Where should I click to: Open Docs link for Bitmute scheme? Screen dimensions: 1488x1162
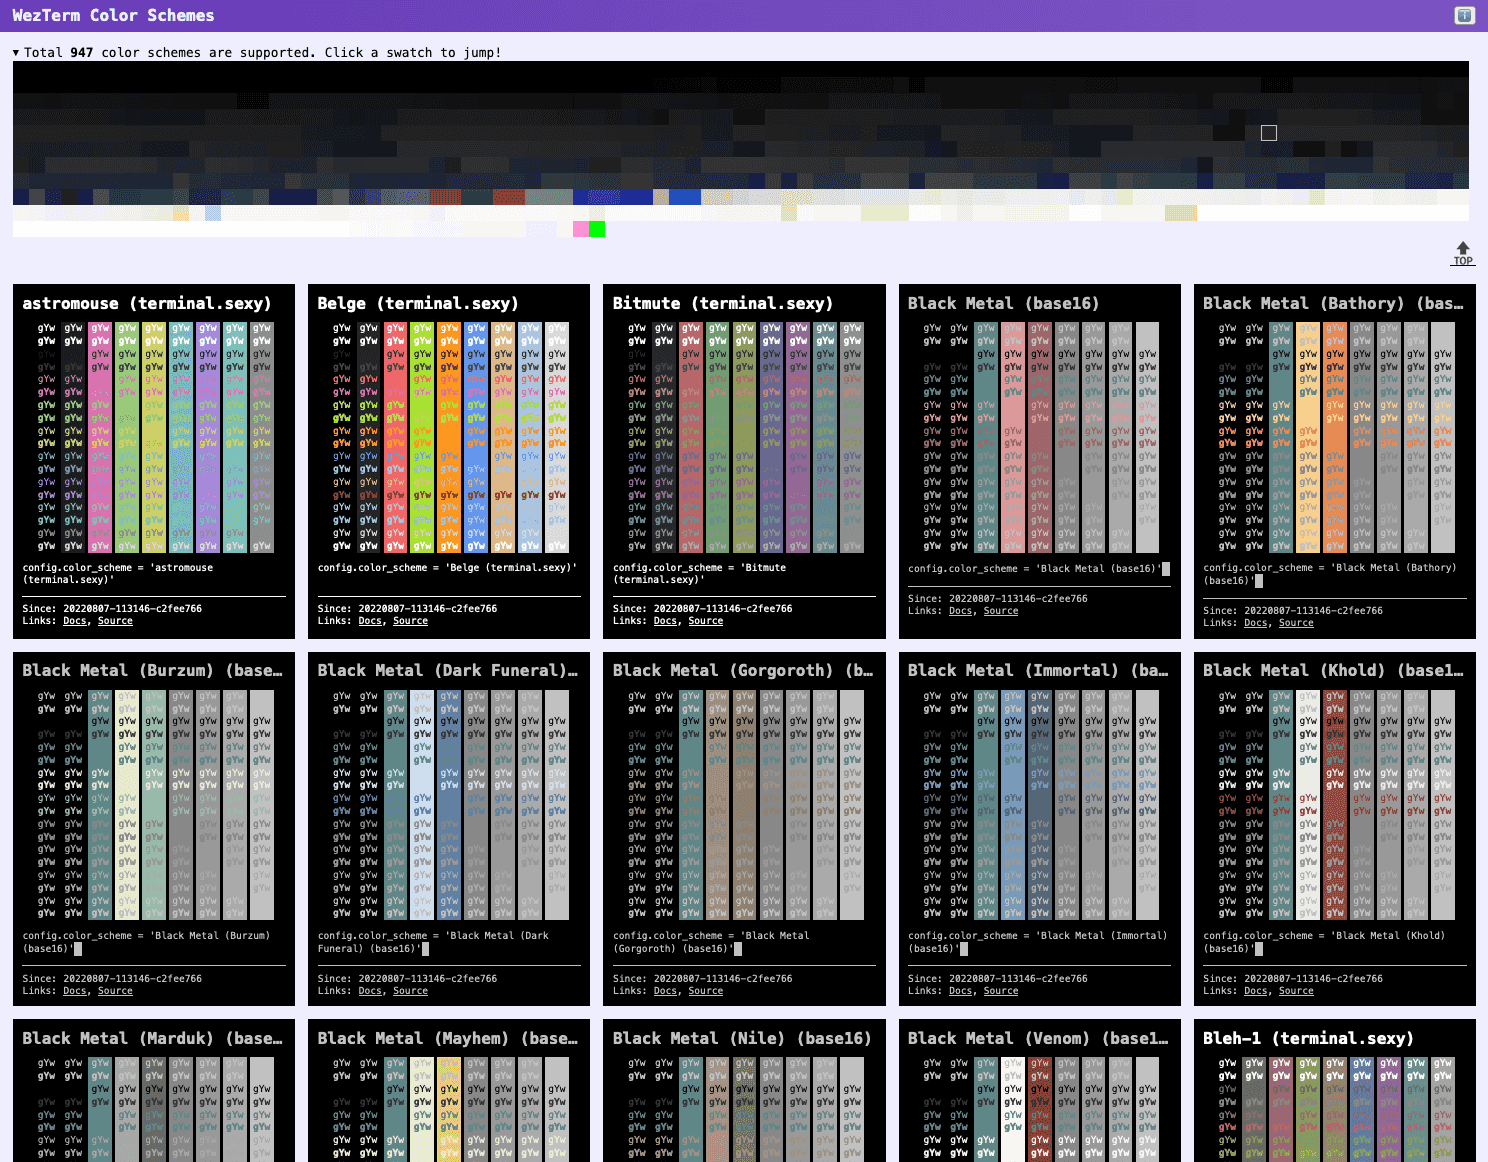pyautogui.click(x=665, y=621)
